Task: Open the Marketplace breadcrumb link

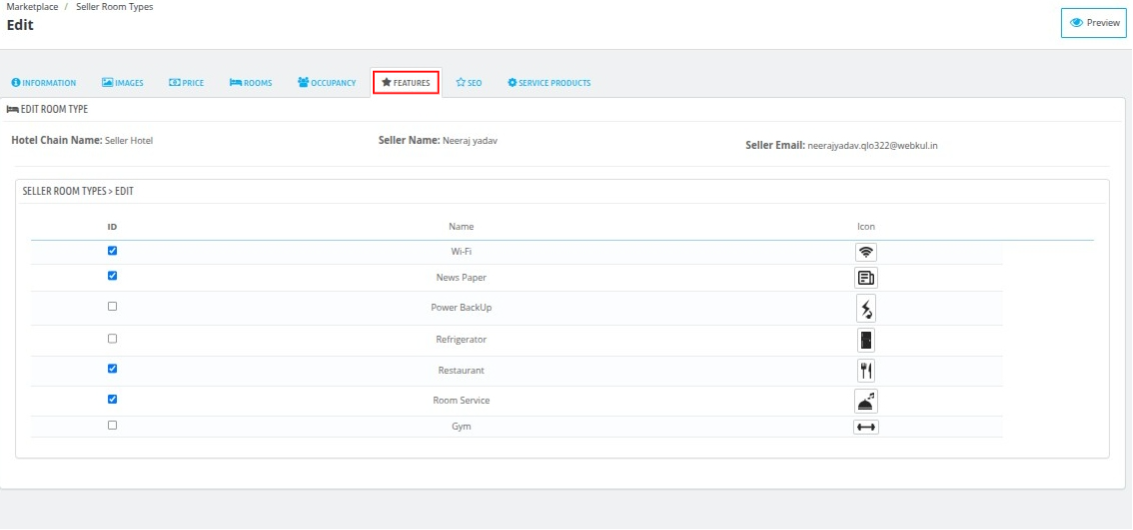Action: click(33, 7)
